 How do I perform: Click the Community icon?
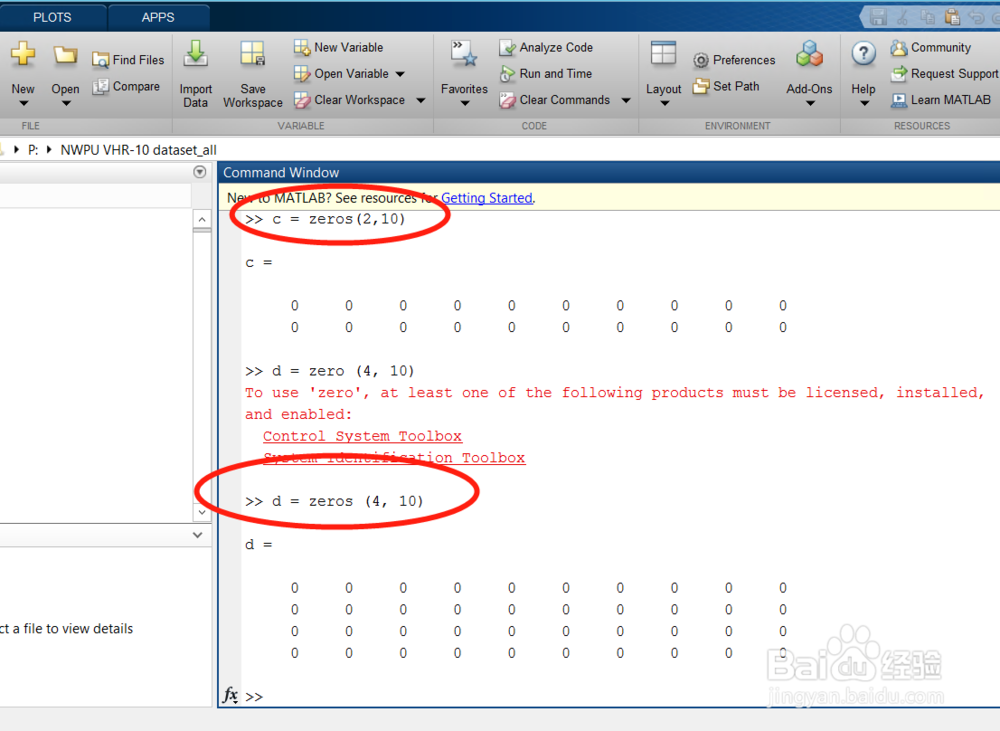[899, 47]
